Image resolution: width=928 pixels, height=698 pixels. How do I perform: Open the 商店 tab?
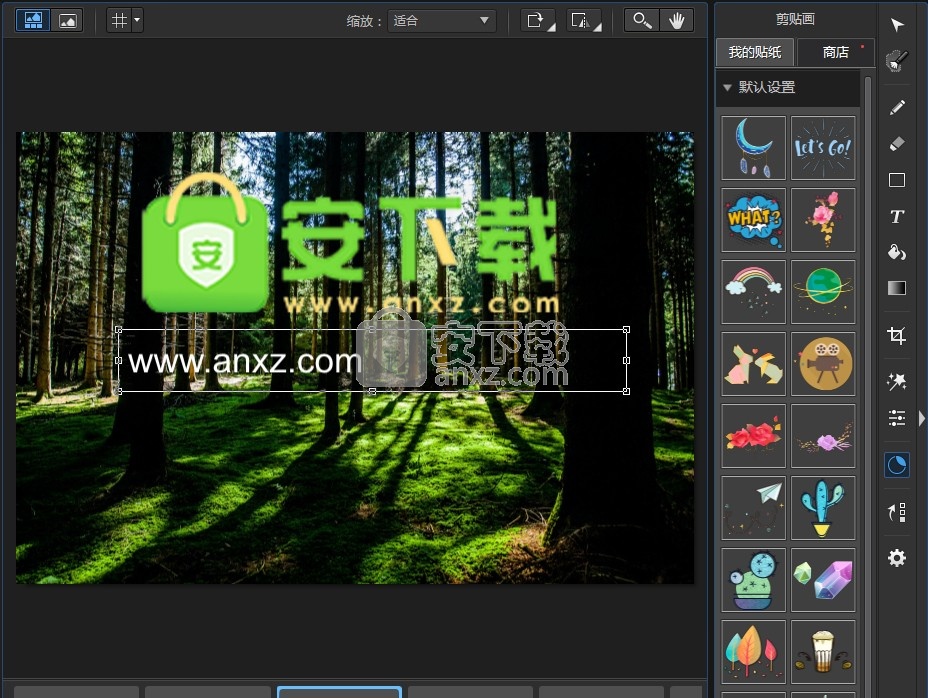pos(836,52)
